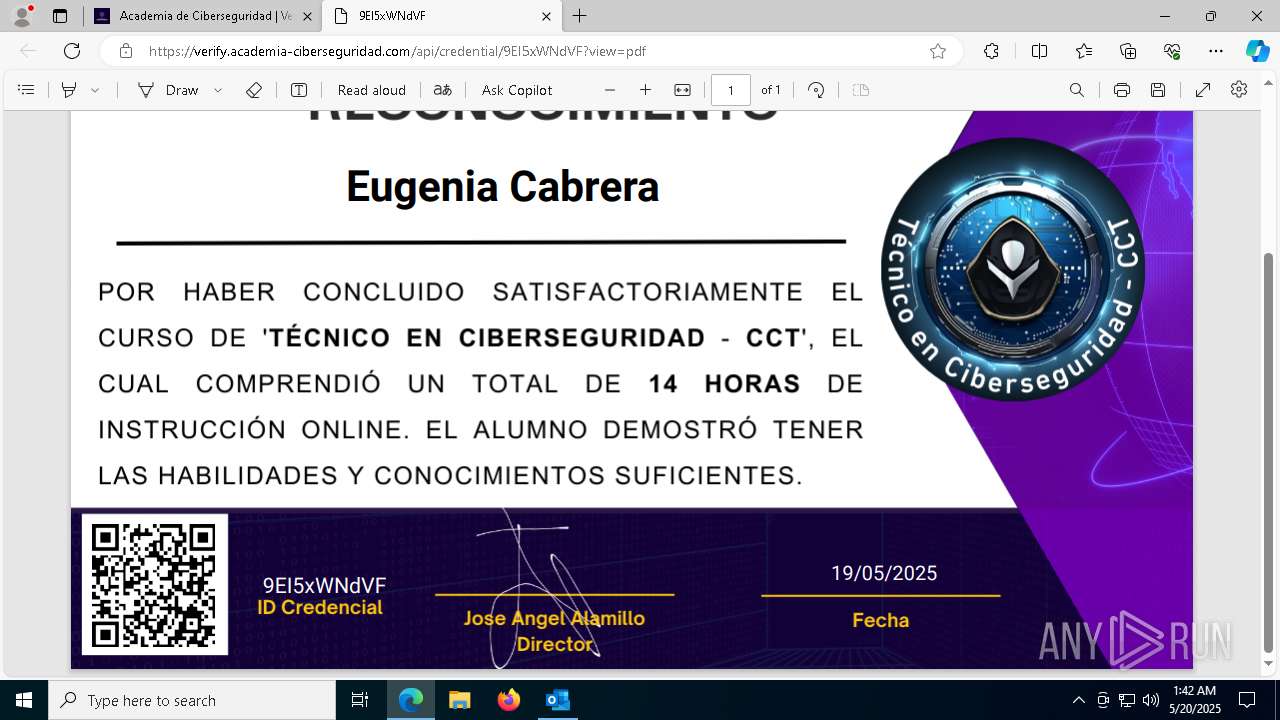Rotate the PDF page
Viewport: 1280px width, 720px height.
coord(816,90)
